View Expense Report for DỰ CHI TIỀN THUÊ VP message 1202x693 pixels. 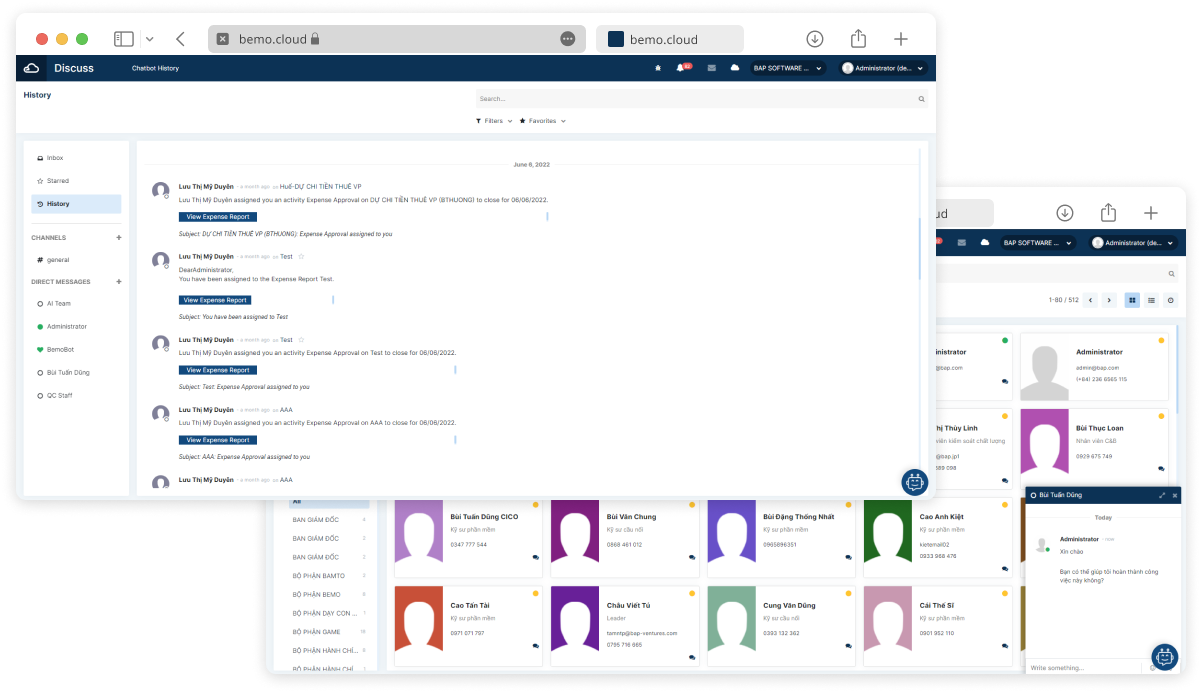pyautogui.click(x=218, y=217)
